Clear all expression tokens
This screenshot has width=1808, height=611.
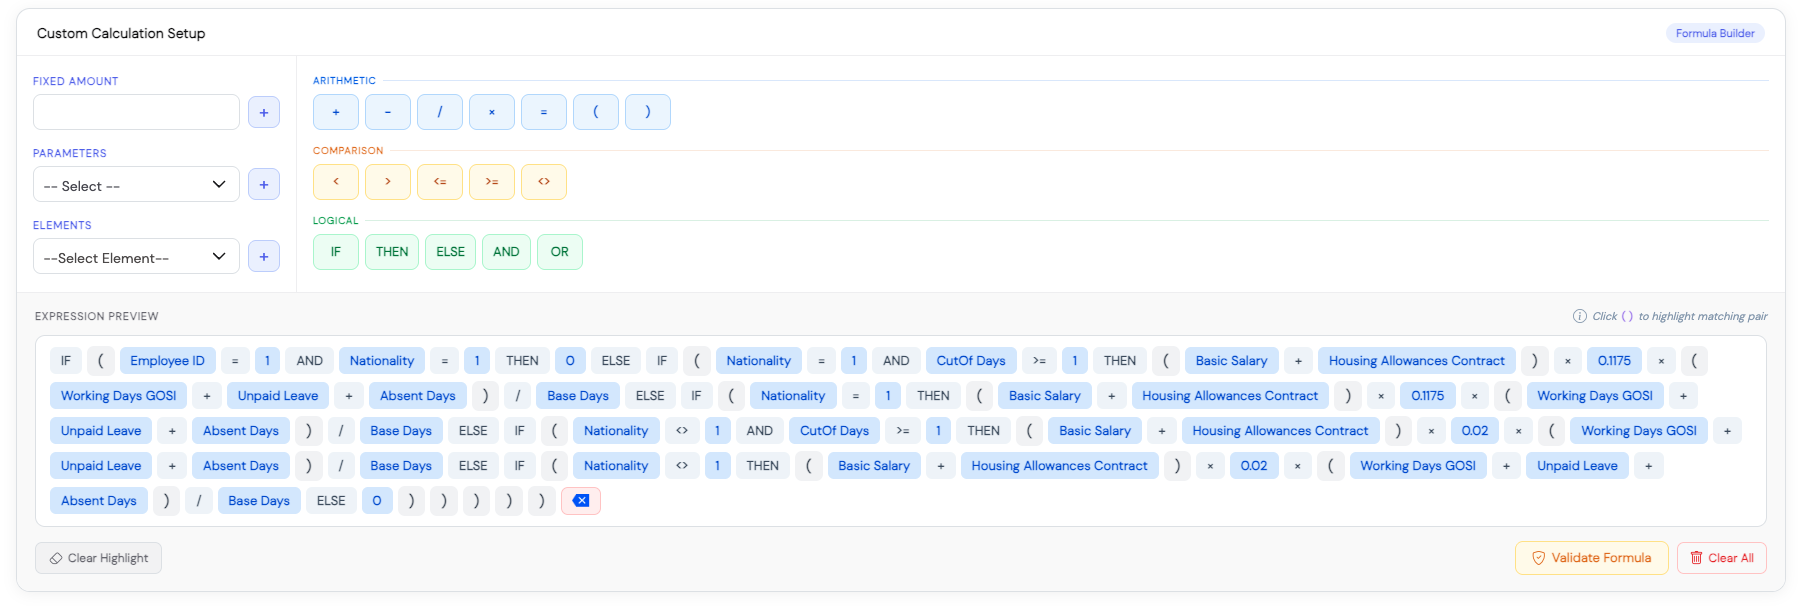coord(1722,558)
